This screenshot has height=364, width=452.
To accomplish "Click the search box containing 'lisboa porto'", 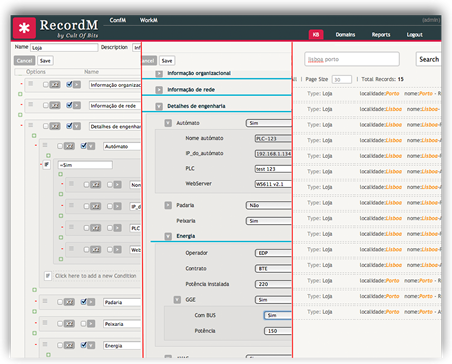I will 352,59.
